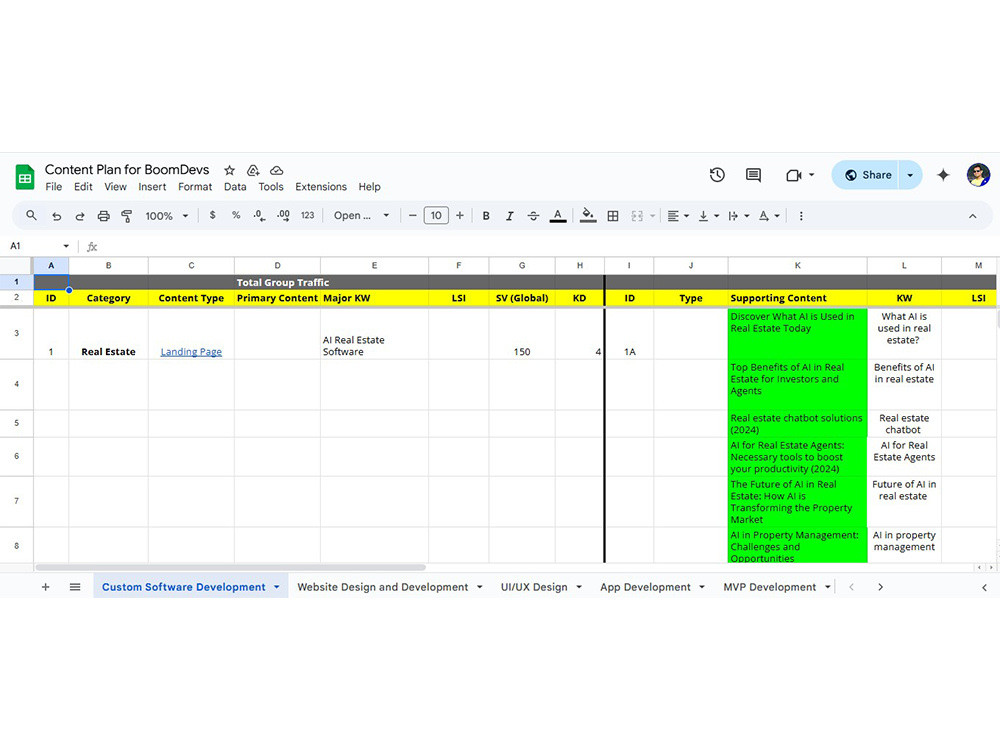The image size is (1000, 750).
Task: Redo the last action
Action: (x=80, y=216)
